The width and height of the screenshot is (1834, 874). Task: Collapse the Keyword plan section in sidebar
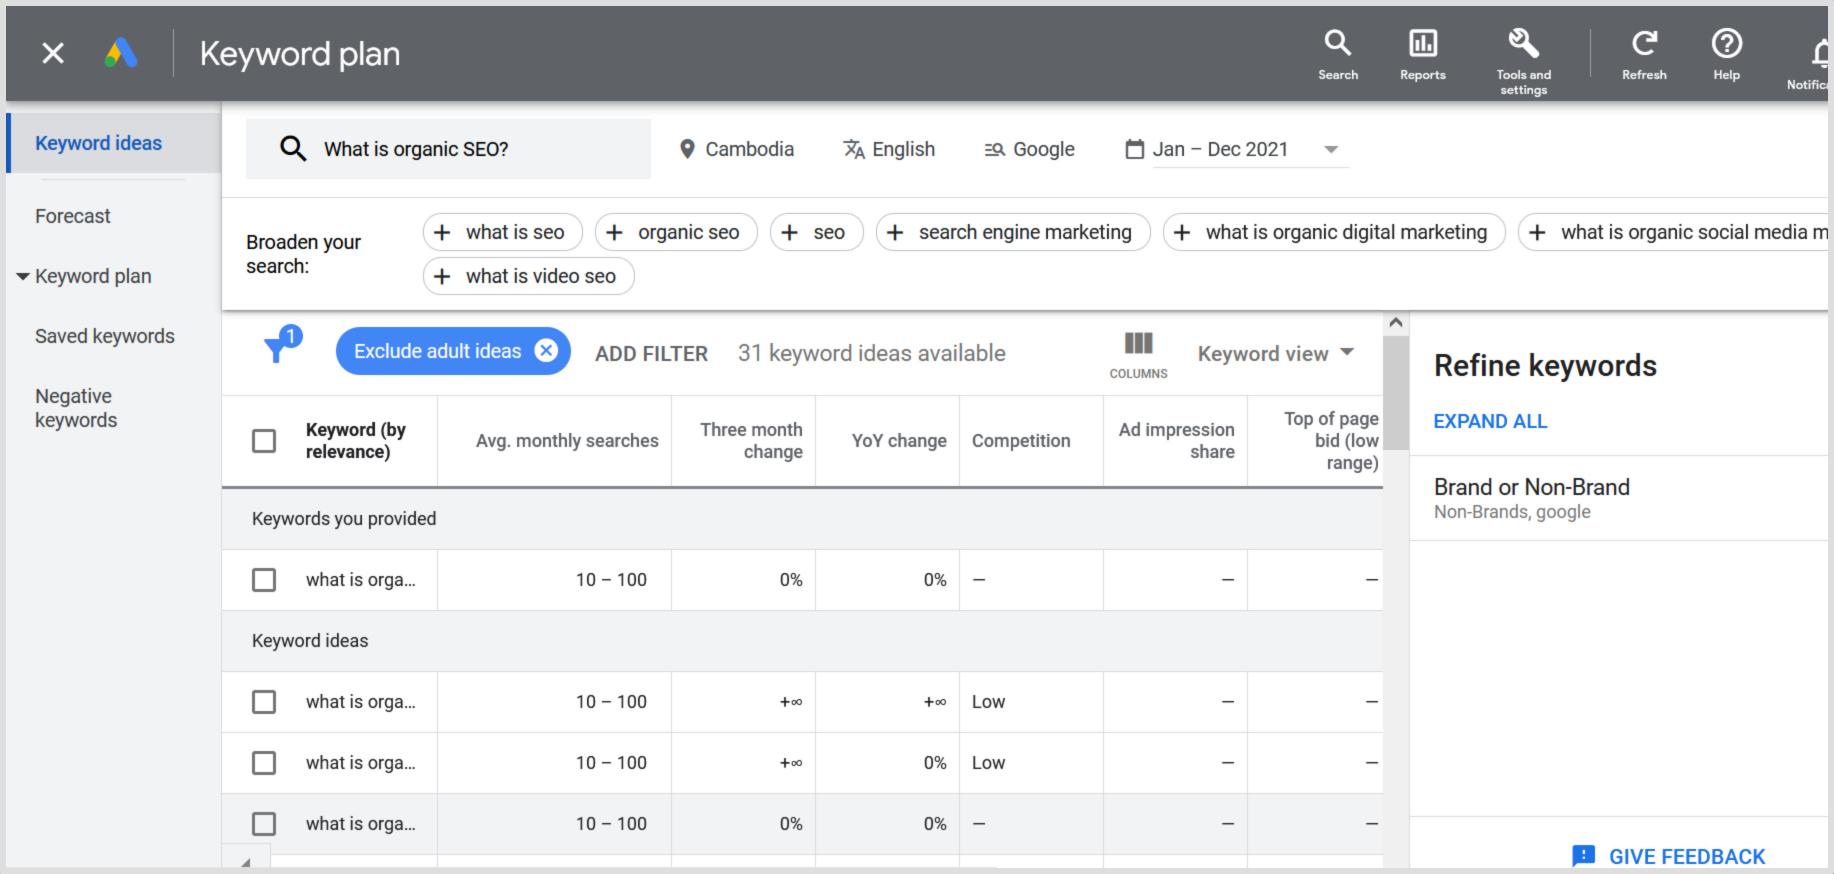[23, 276]
